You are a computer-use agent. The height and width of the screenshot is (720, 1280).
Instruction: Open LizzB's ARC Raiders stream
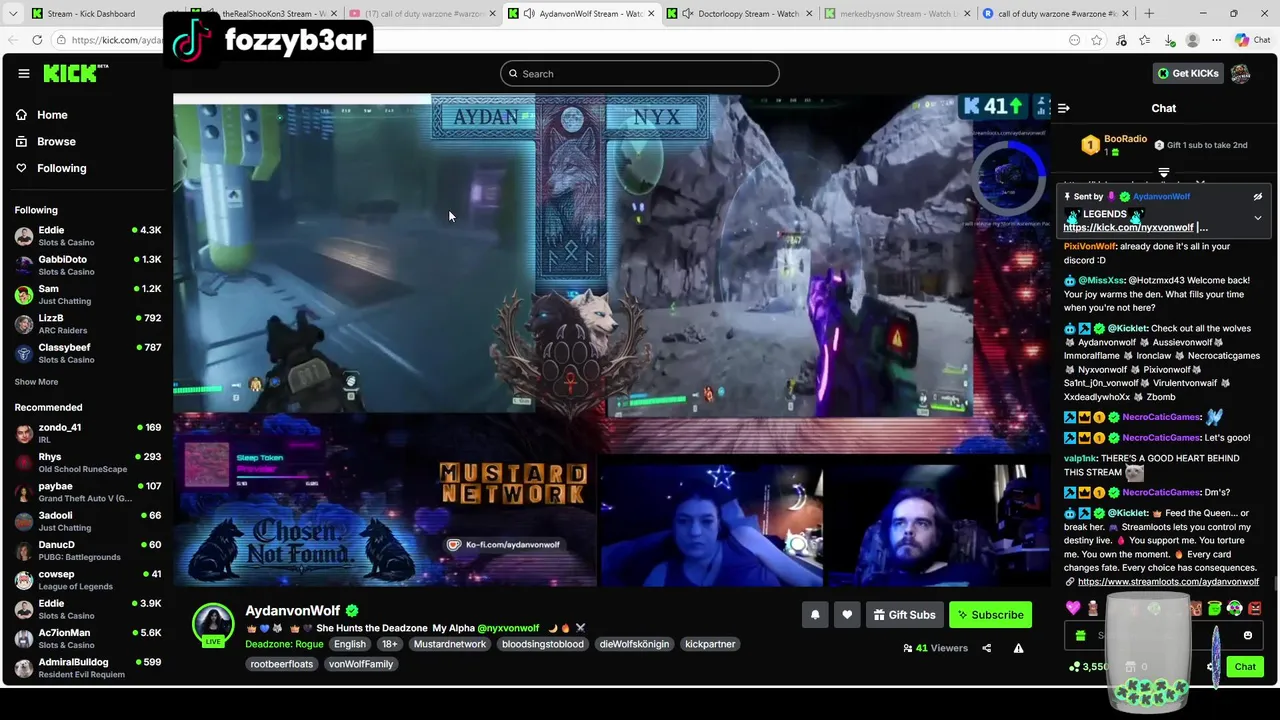pyautogui.click(x=88, y=323)
